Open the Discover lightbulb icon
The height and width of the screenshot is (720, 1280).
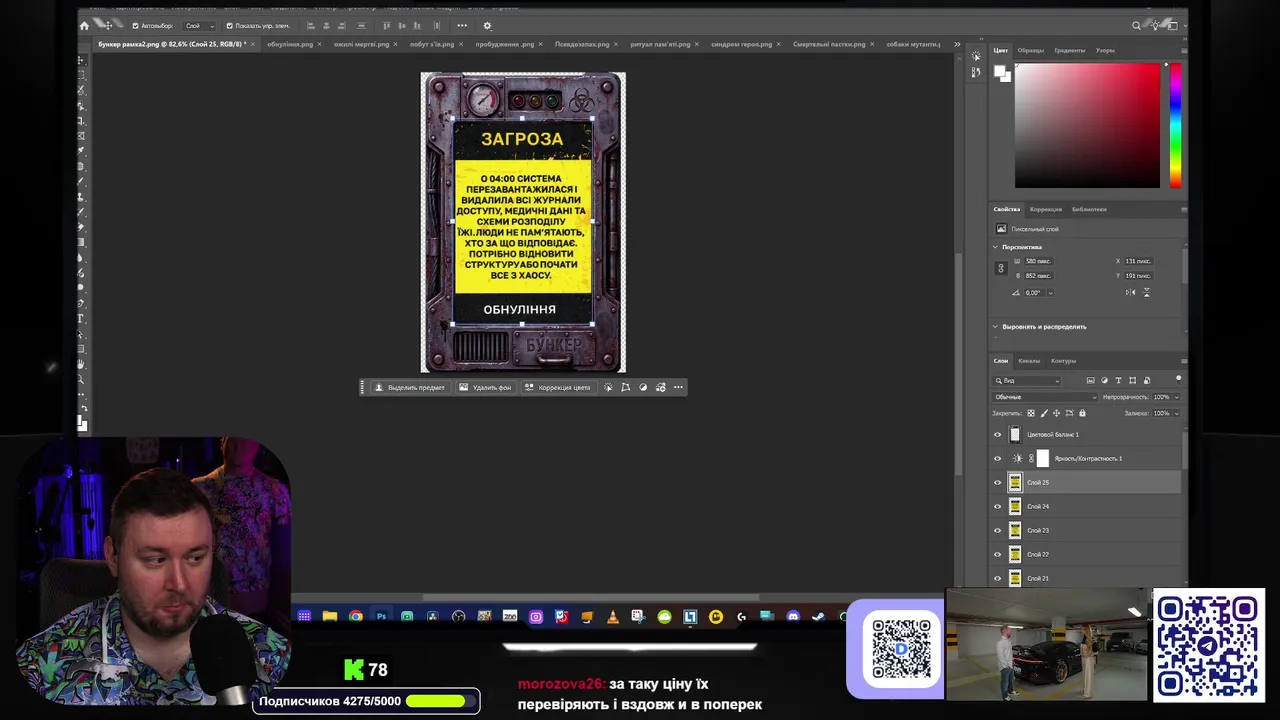(1156, 26)
